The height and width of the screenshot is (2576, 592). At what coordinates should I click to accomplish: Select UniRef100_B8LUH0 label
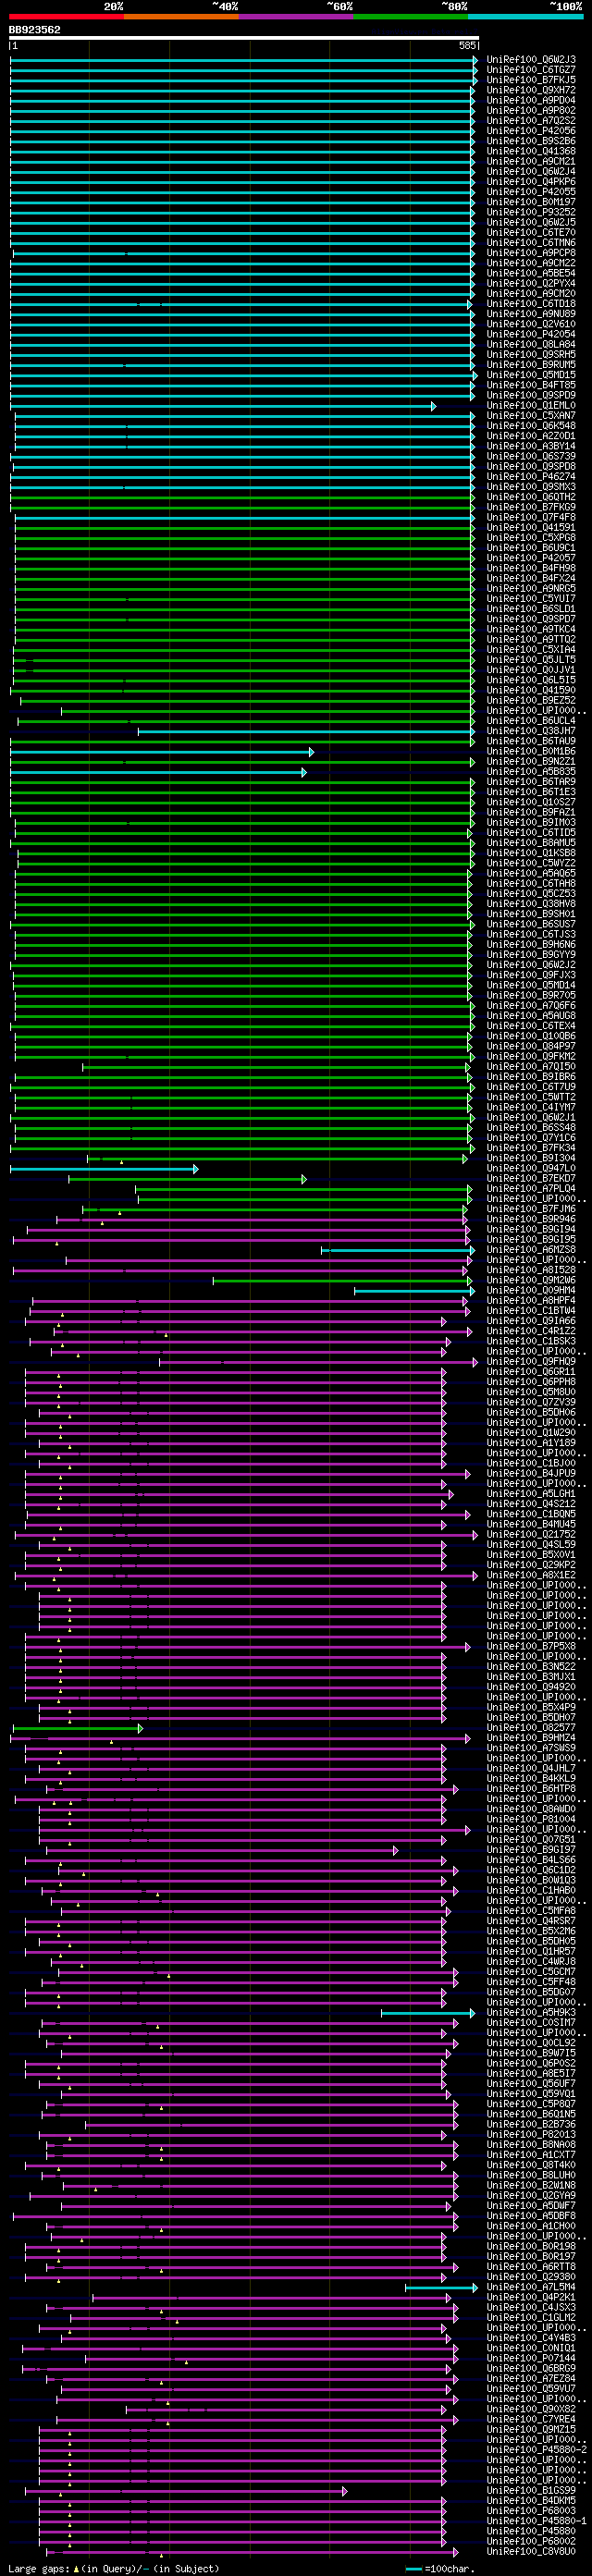click(531, 2175)
